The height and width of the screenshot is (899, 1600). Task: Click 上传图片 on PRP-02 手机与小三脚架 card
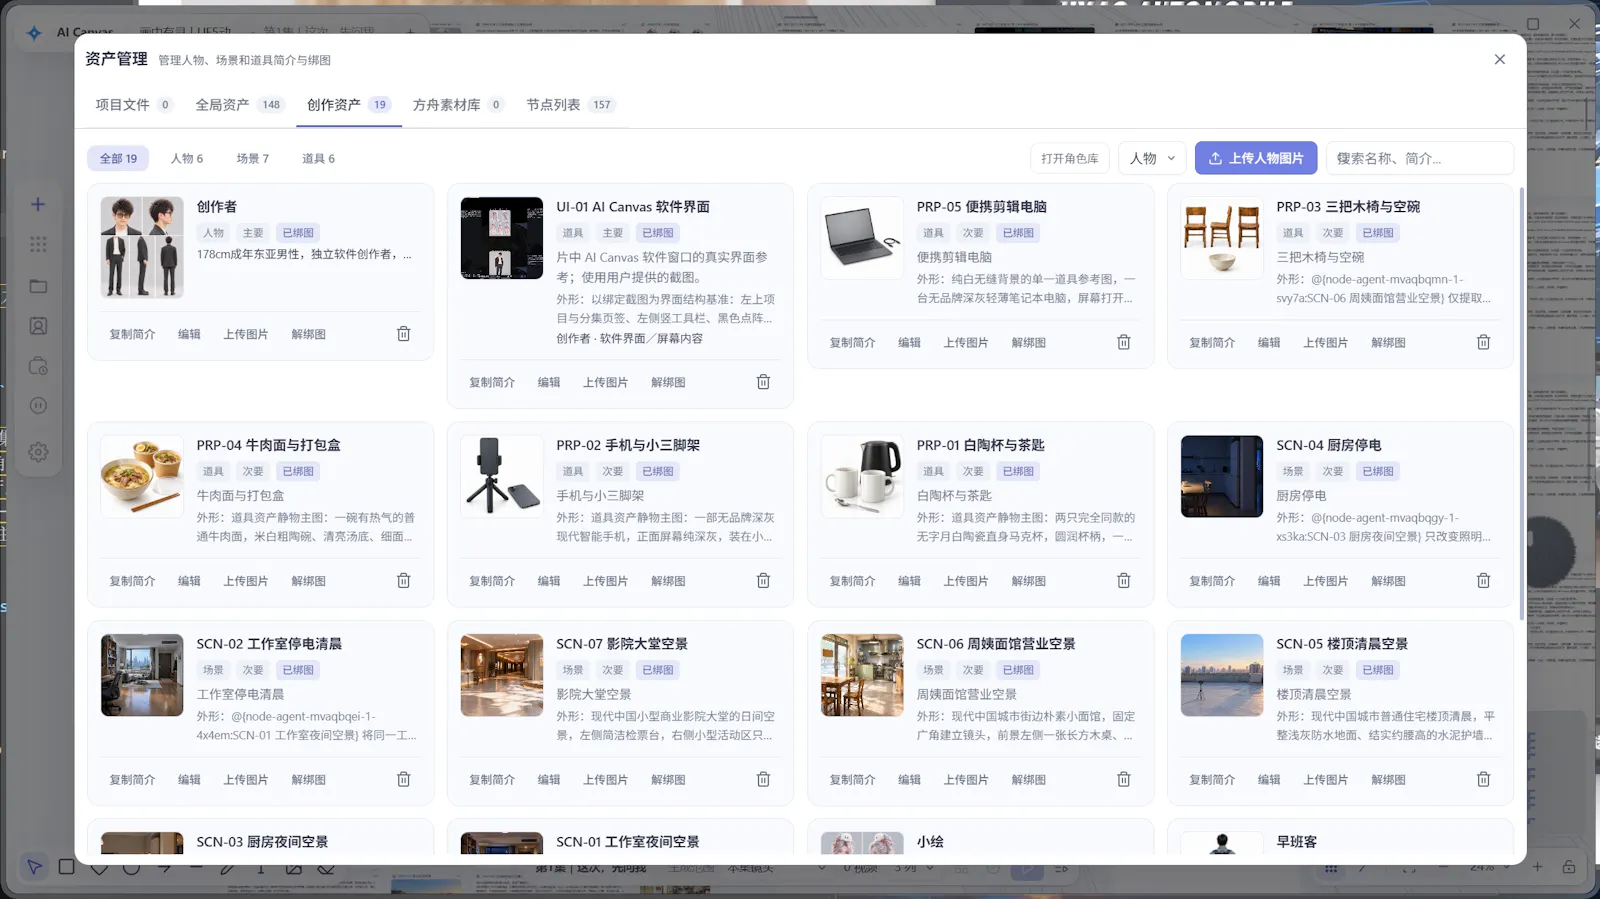pos(606,580)
